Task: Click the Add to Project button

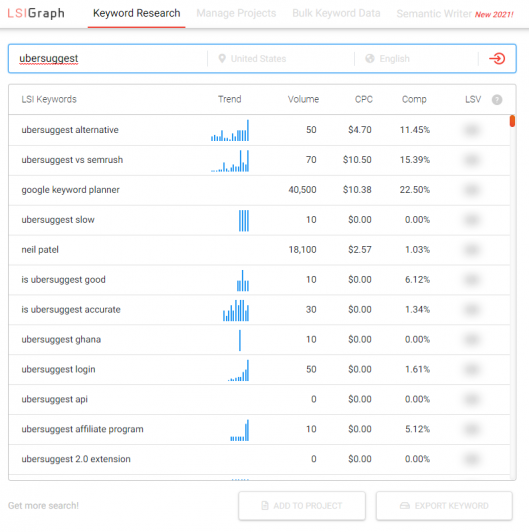Action: pyautogui.click(x=302, y=506)
